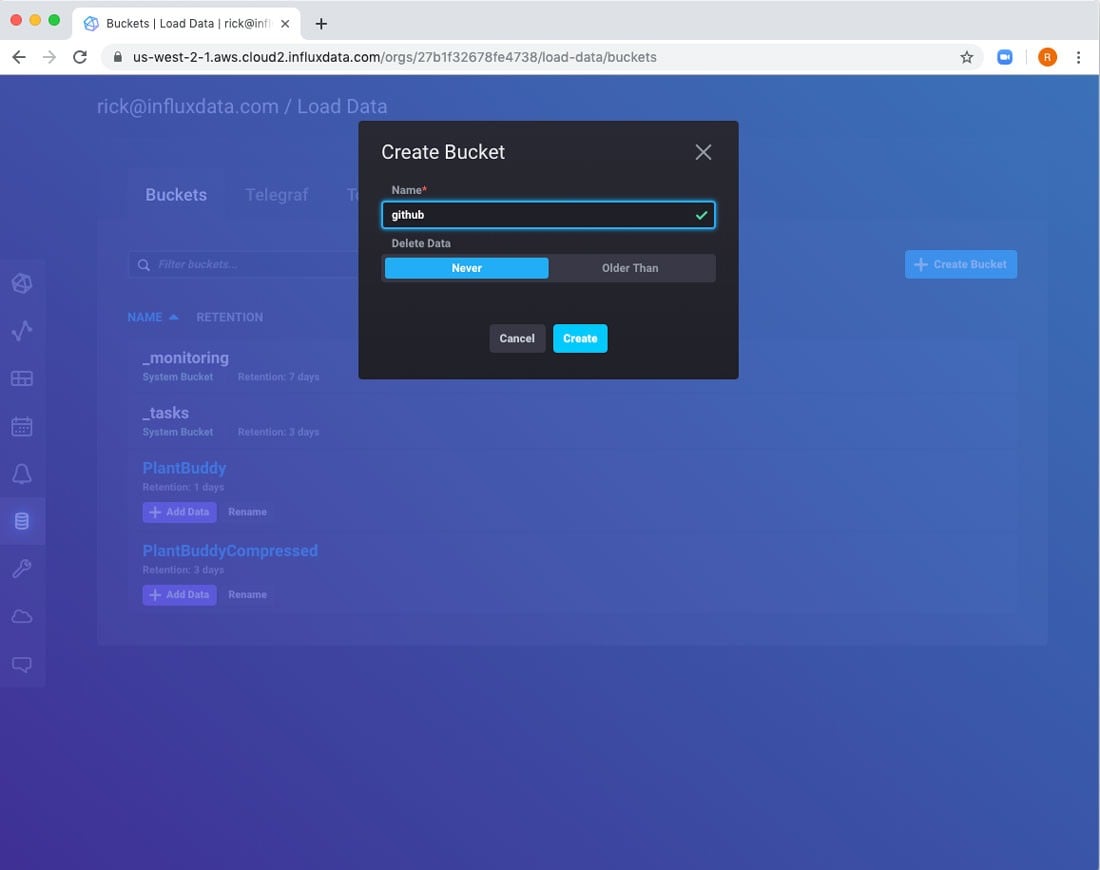Select Older Than retention option
1100x870 pixels.
point(630,268)
